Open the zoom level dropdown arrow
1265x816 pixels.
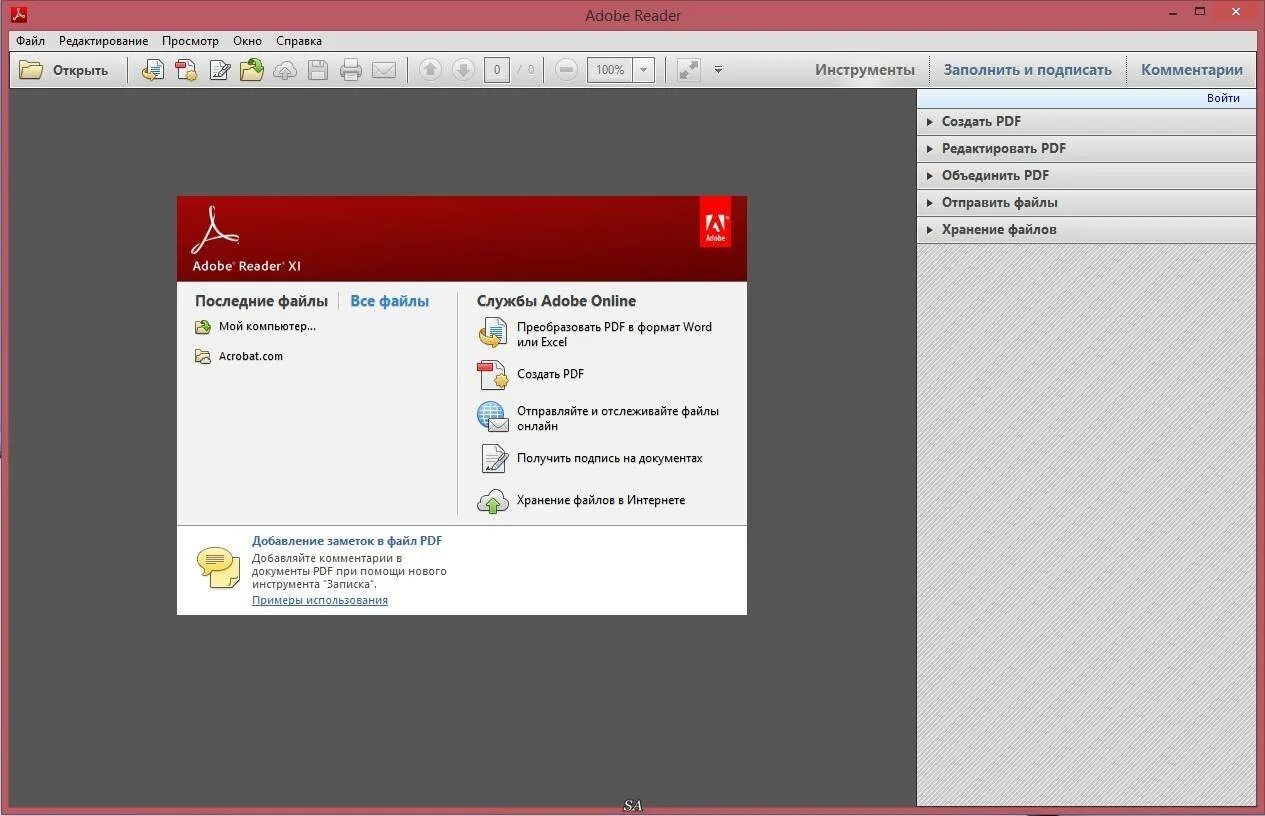(x=644, y=70)
